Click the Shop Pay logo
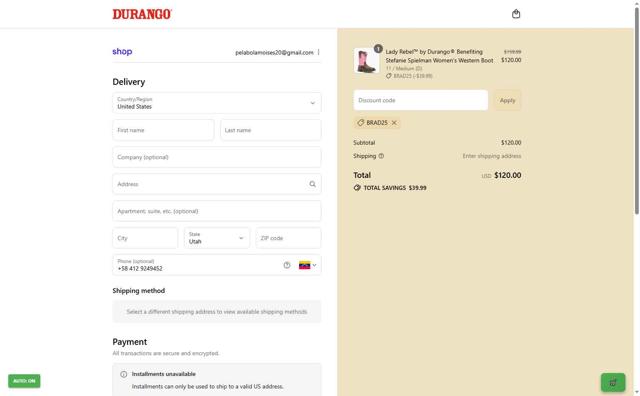The height and width of the screenshot is (396, 640). (x=122, y=51)
